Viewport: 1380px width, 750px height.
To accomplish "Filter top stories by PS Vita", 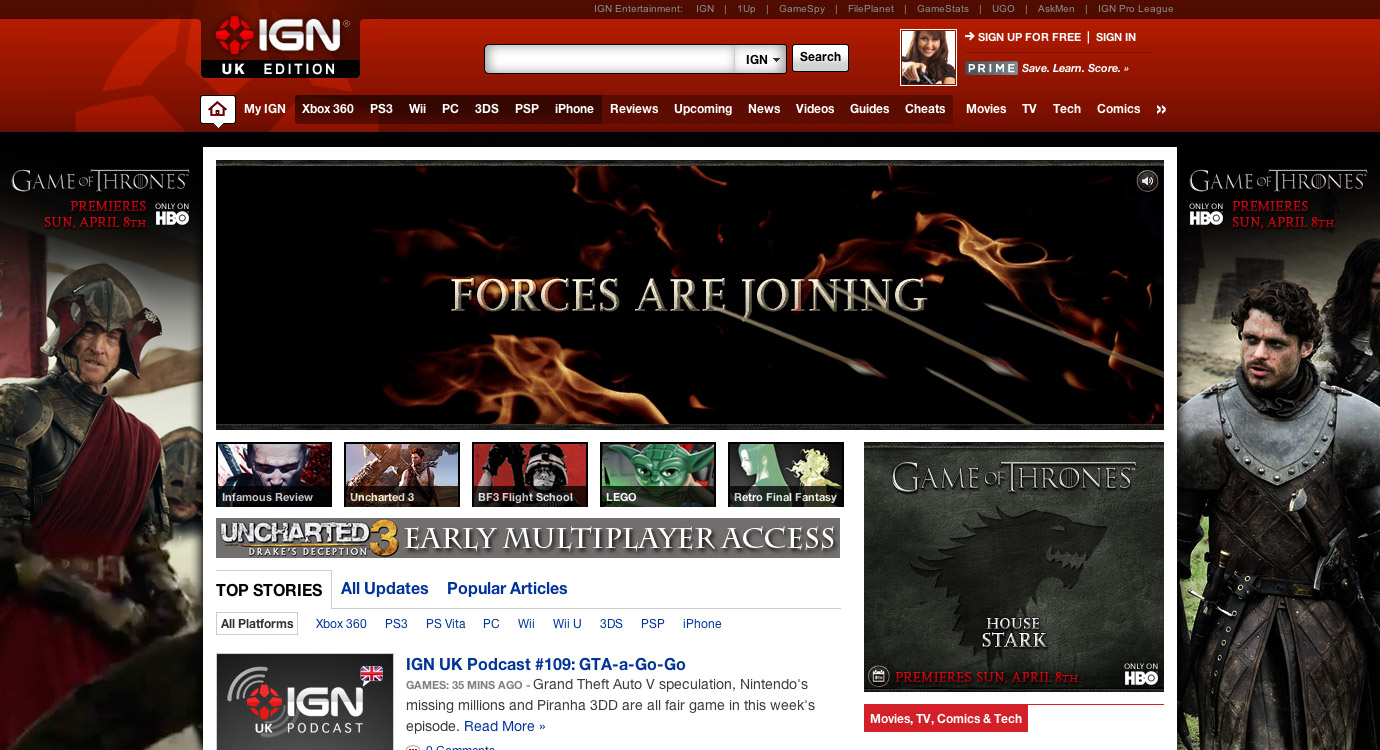I will (446, 624).
